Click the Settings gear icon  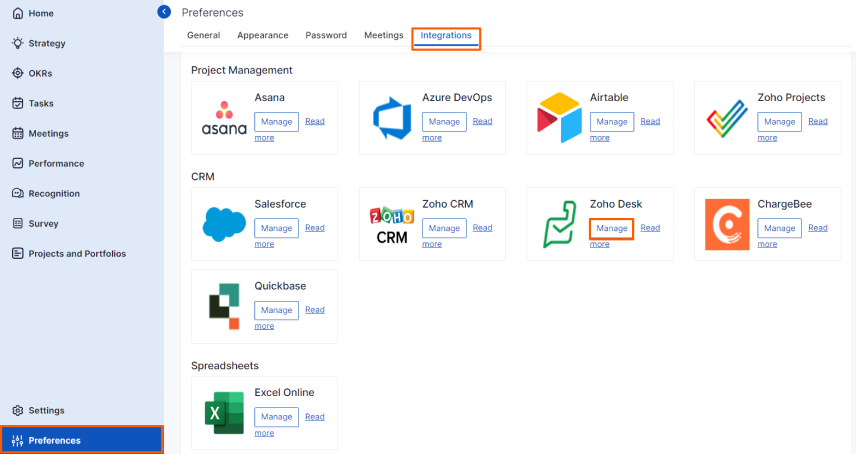tap(17, 410)
